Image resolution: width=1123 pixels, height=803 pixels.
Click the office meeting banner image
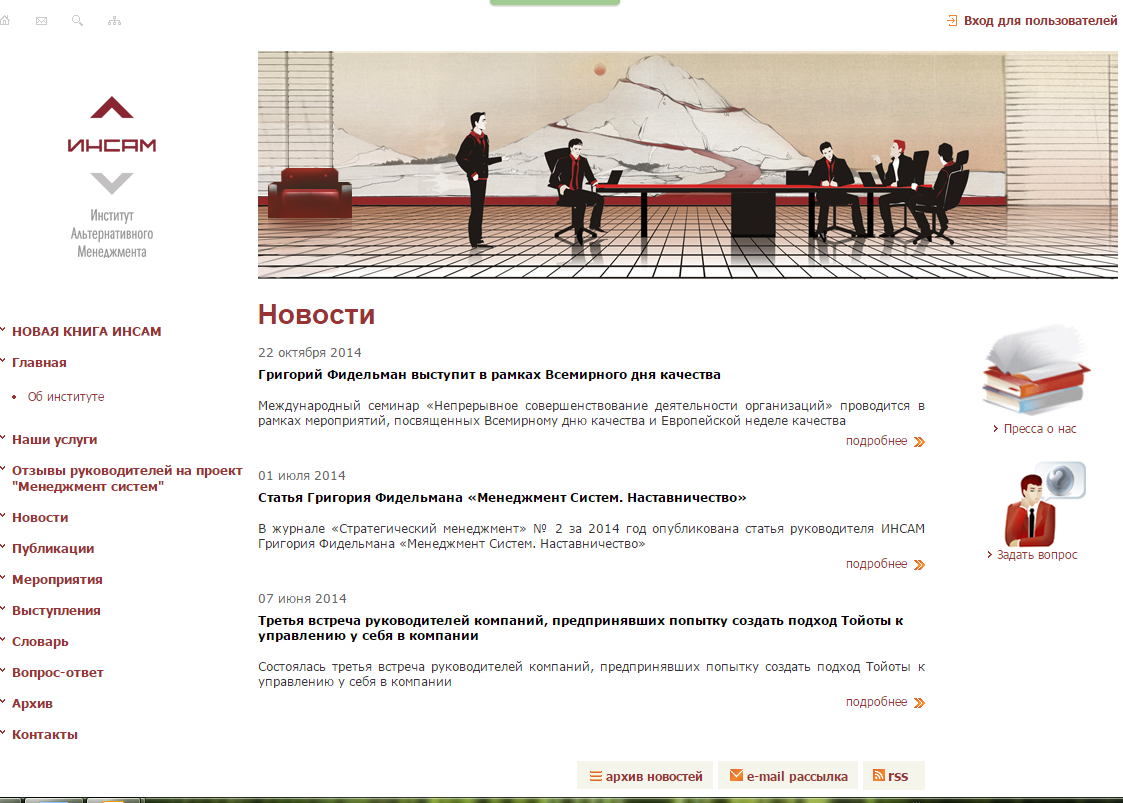click(x=688, y=165)
